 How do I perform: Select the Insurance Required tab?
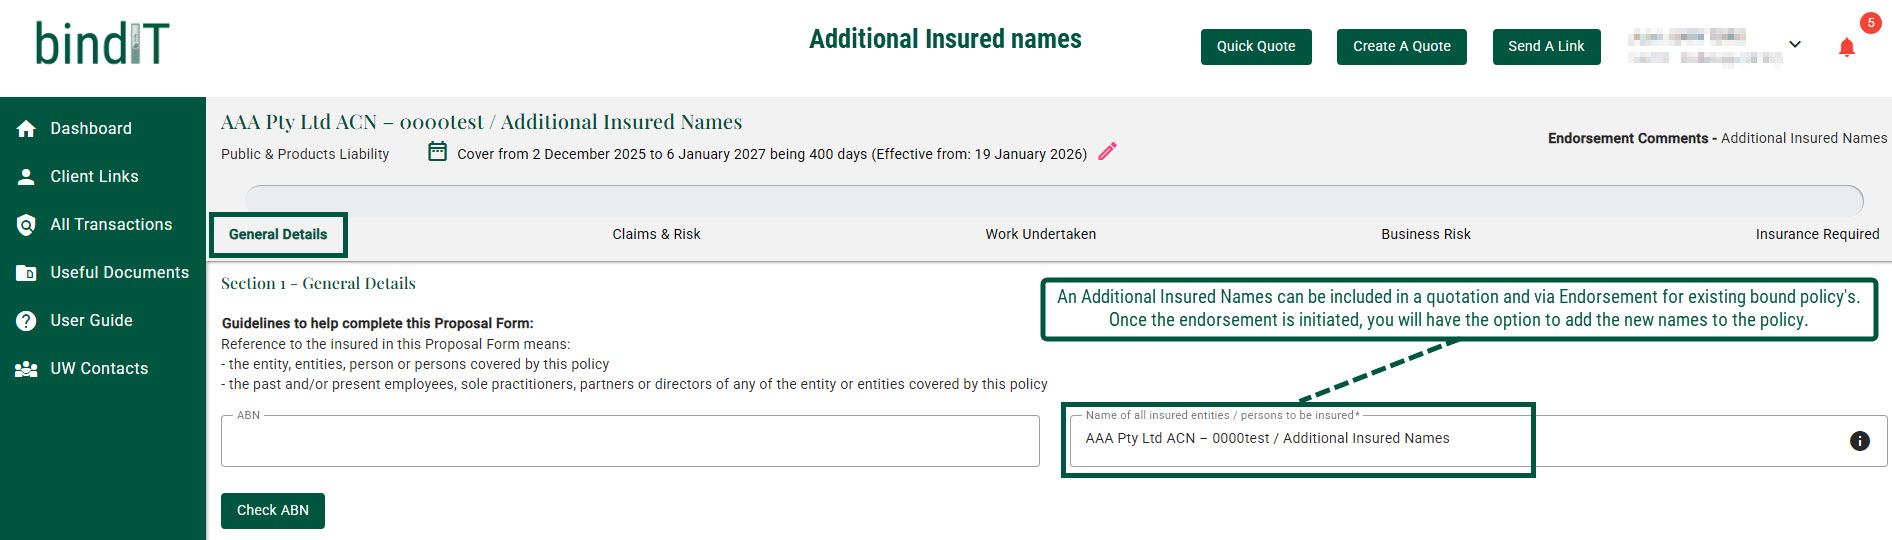tap(1816, 234)
